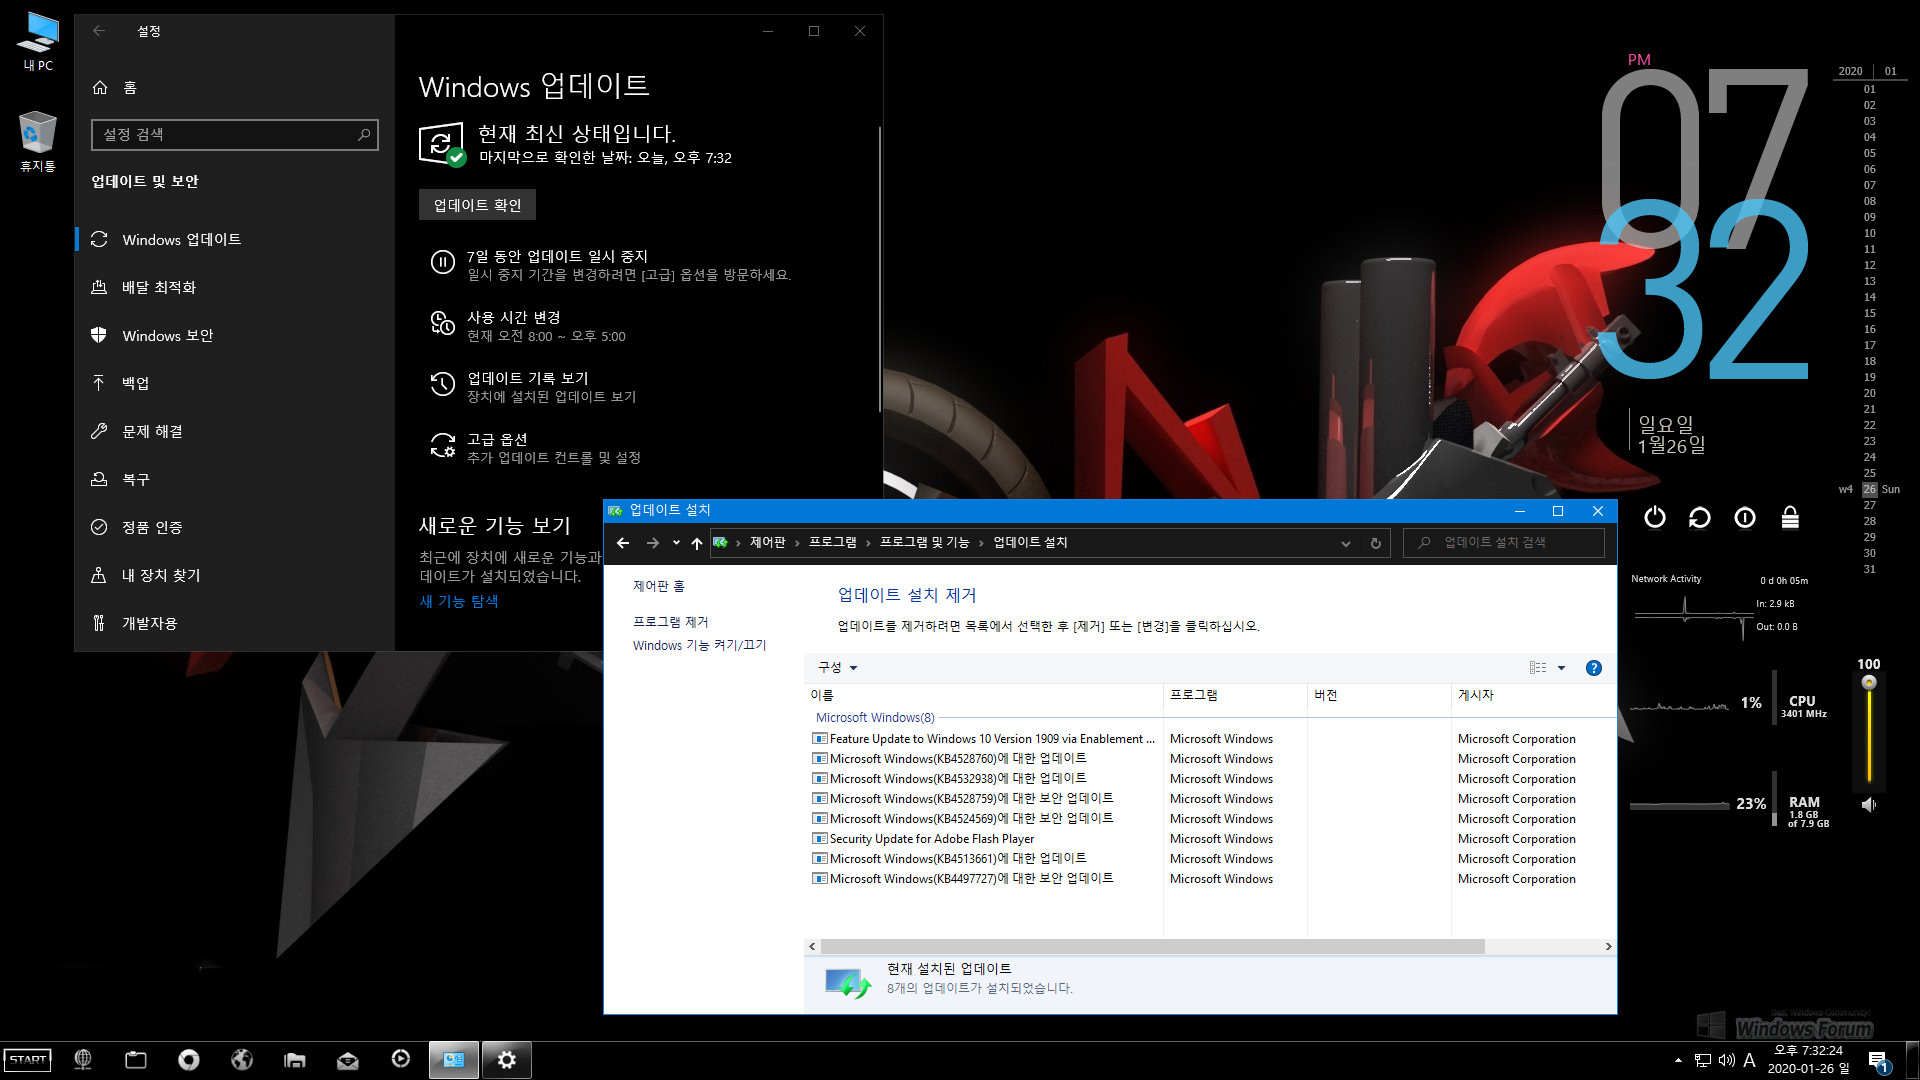Image resolution: width=1920 pixels, height=1080 pixels.
Task: Open the blue help icon
Action: pos(1594,668)
